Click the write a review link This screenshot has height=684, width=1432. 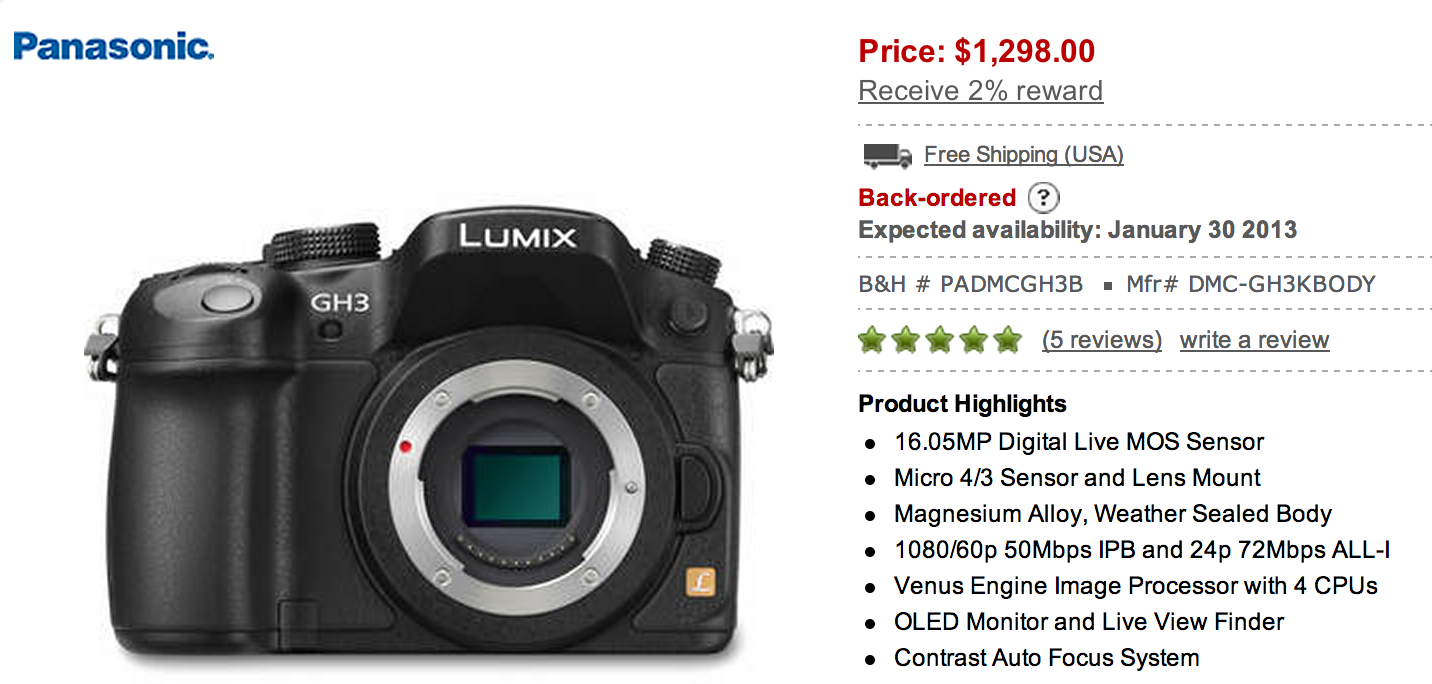click(x=1254, y=340)
